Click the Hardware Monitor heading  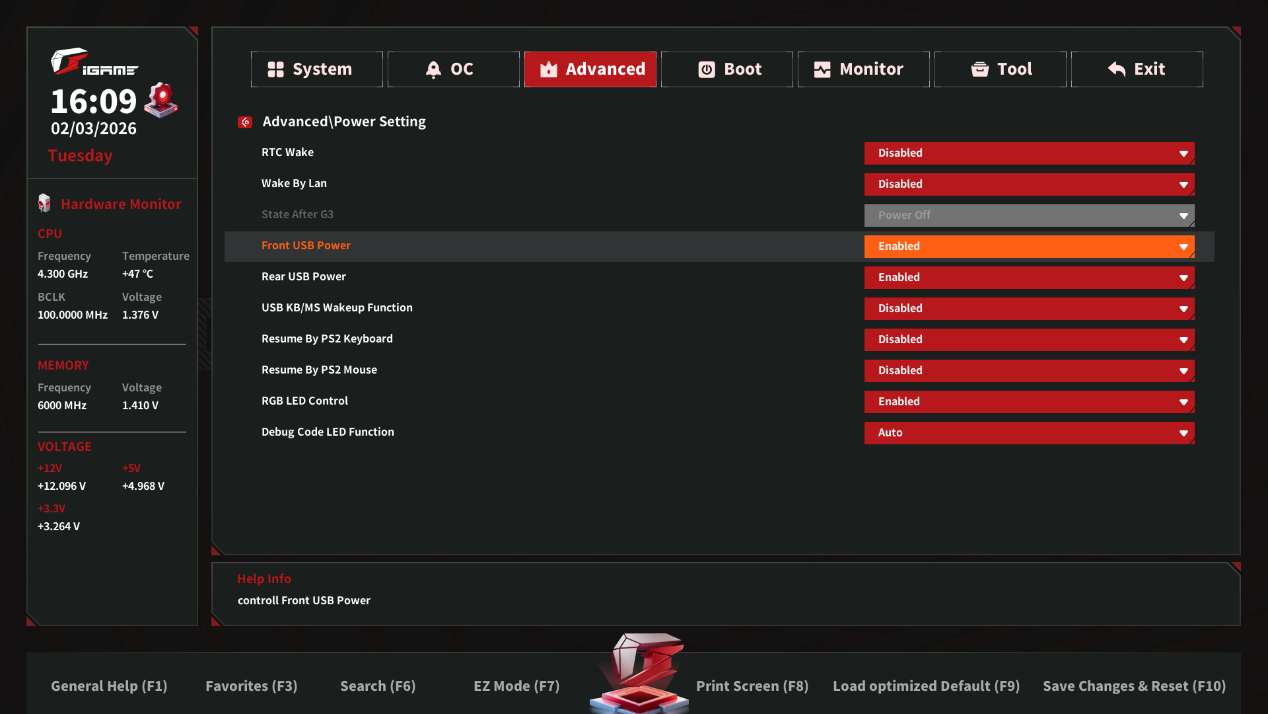[121, 204]
